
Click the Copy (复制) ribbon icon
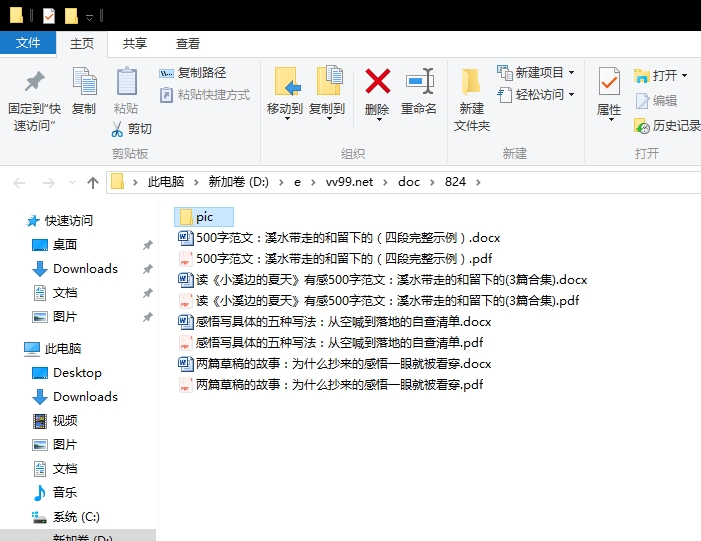pos(84,81)
